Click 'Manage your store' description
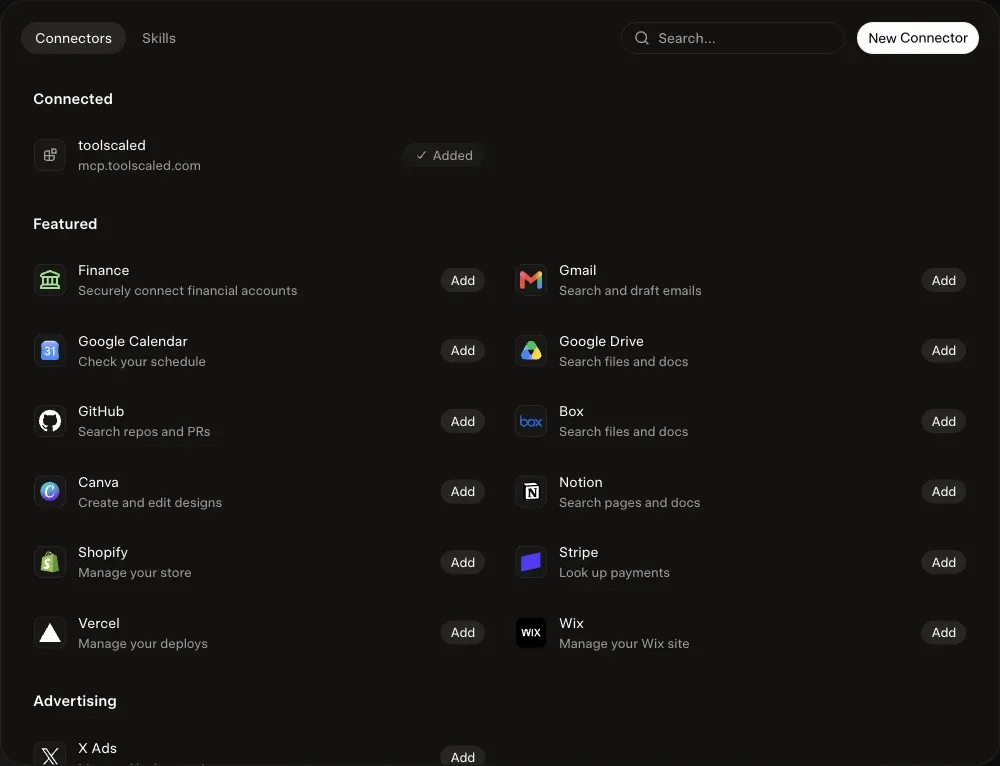The width and height of the screenshot is (1000, 766). [135, 573]
